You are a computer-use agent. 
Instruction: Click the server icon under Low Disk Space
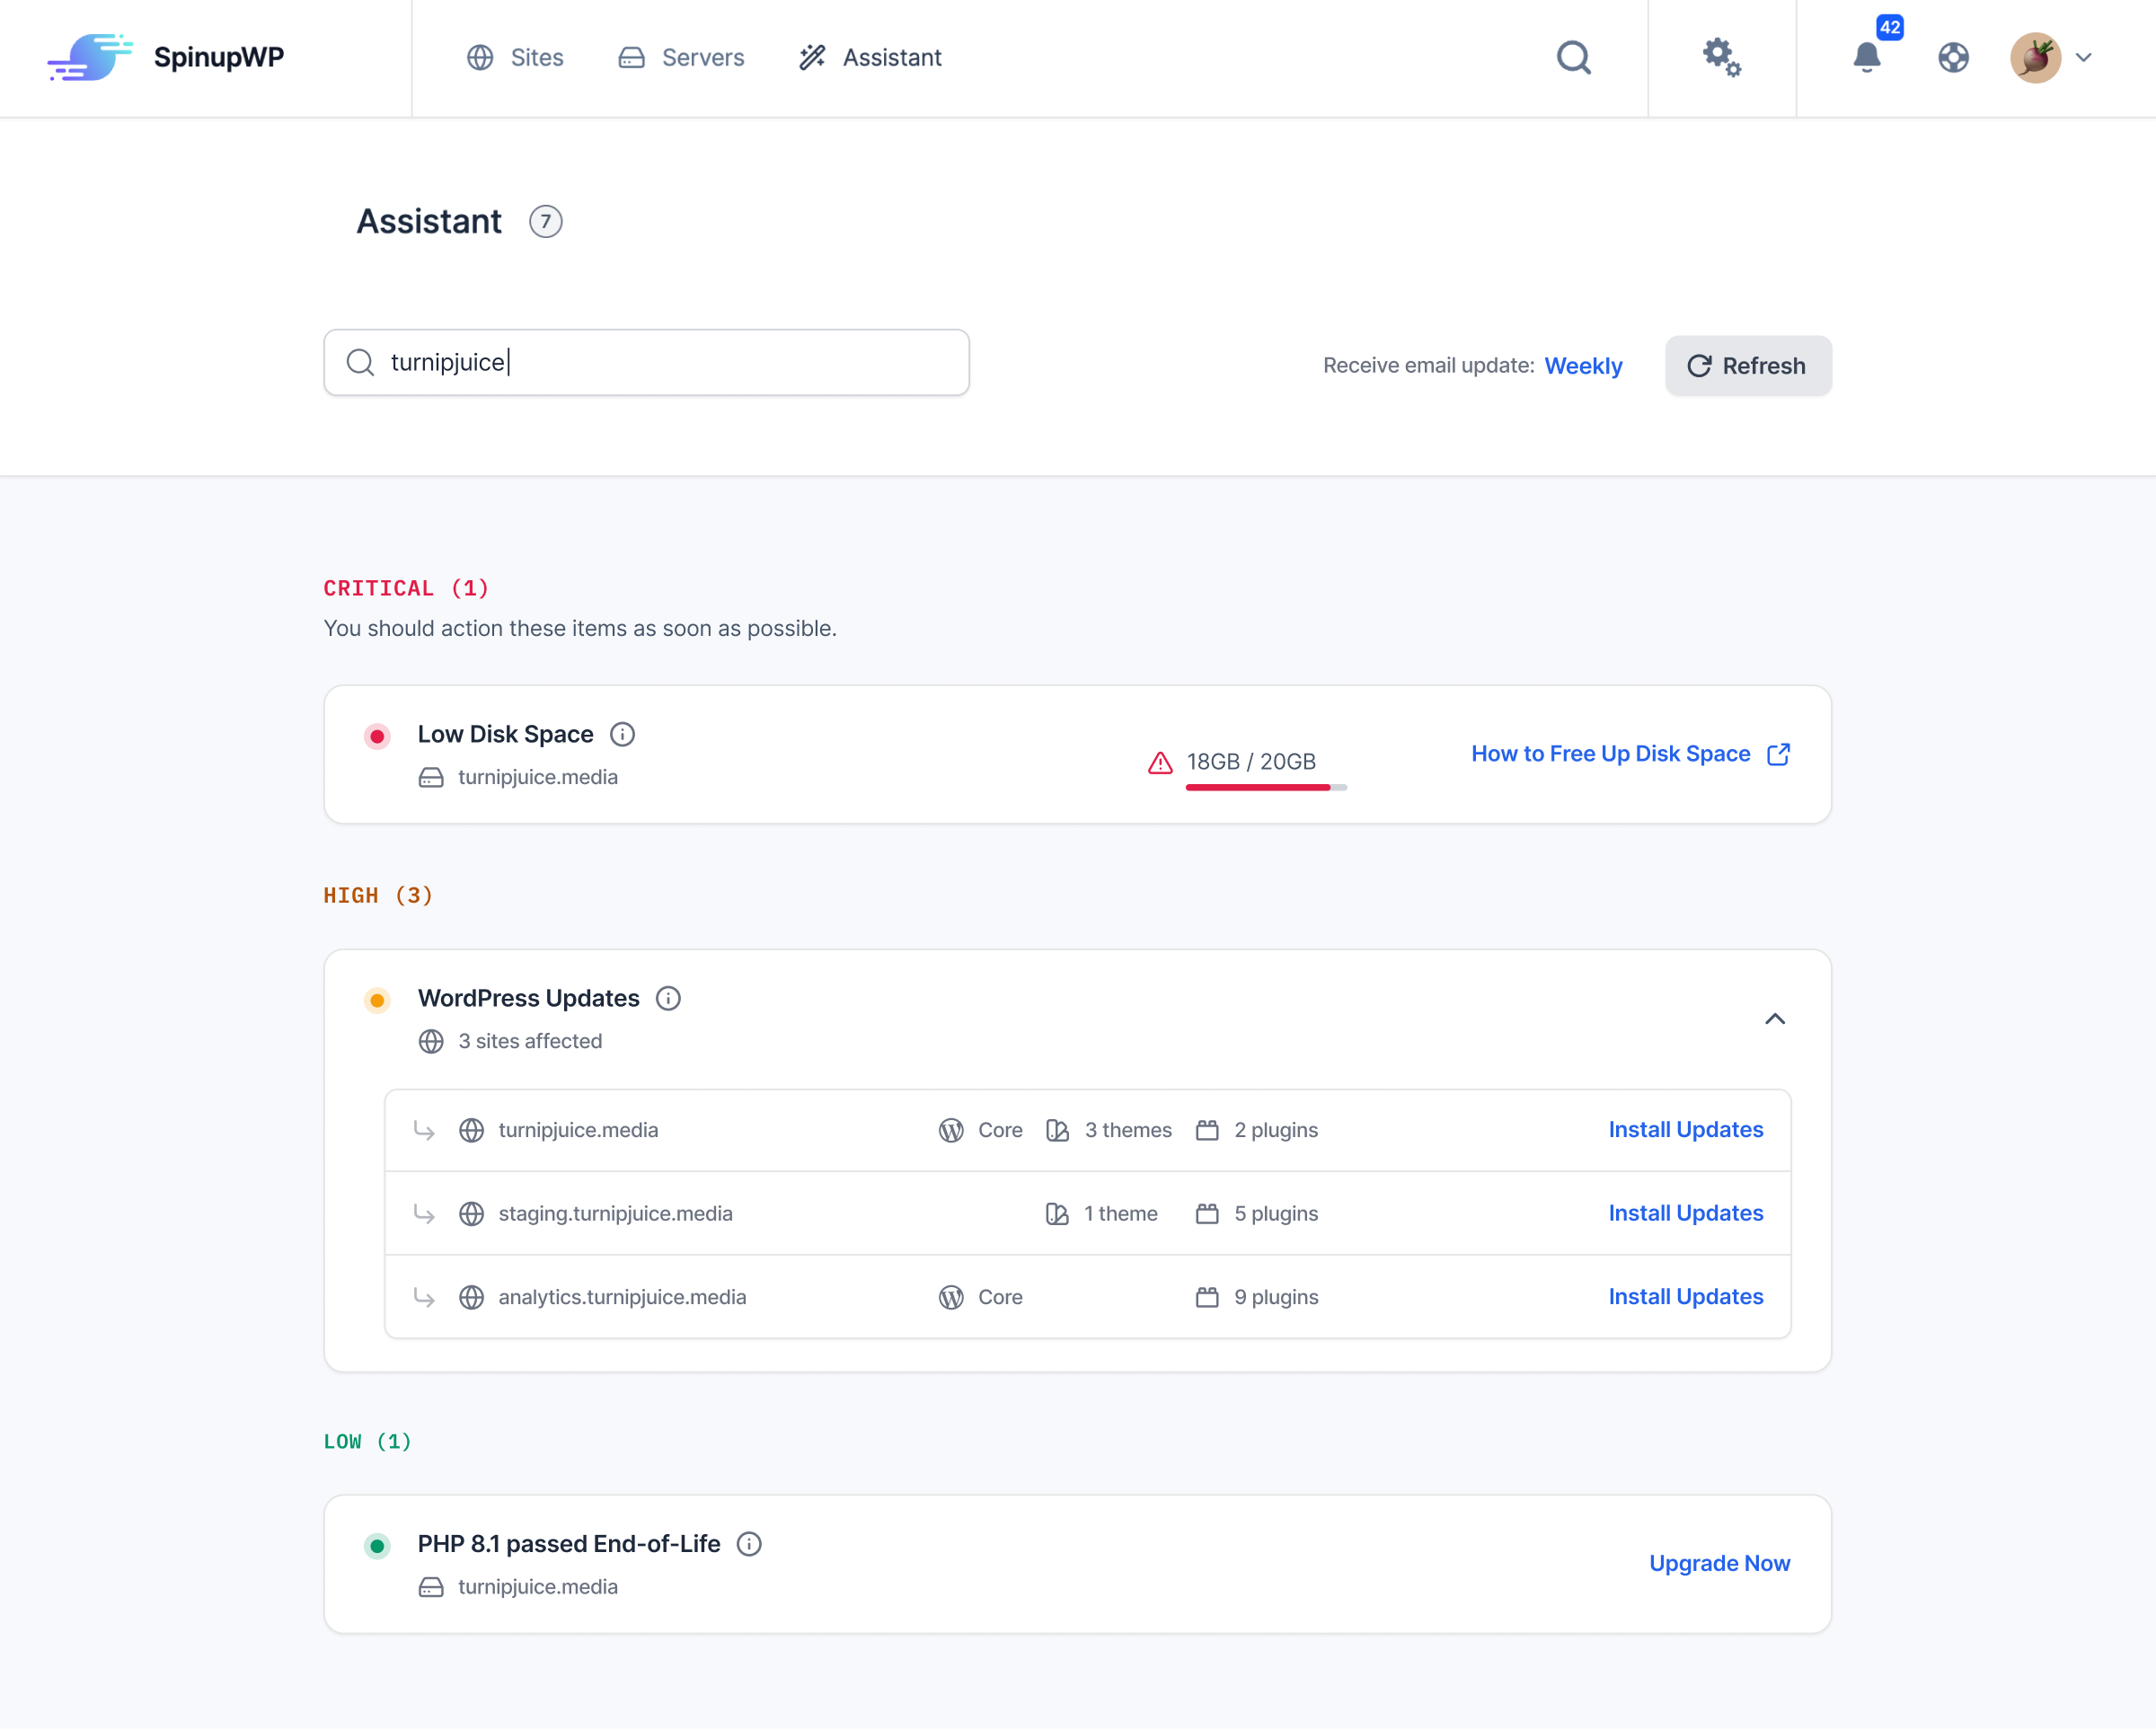(x=431, y=778)
